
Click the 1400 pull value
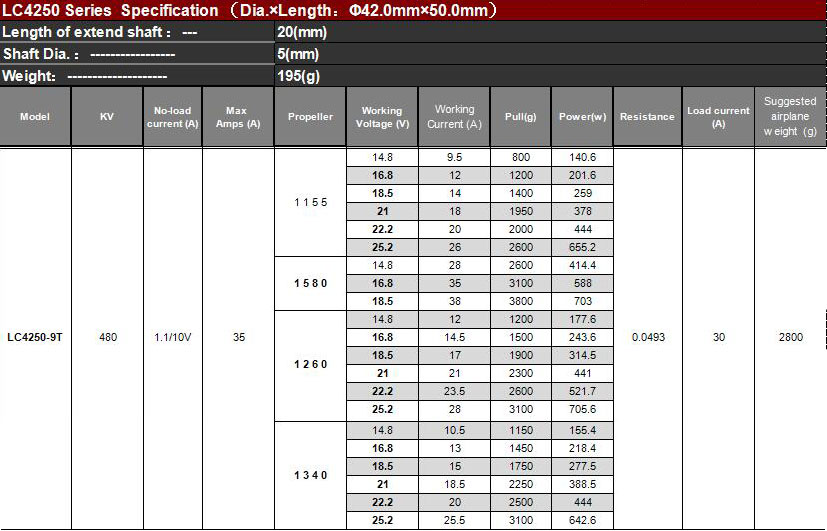point(521,193)
